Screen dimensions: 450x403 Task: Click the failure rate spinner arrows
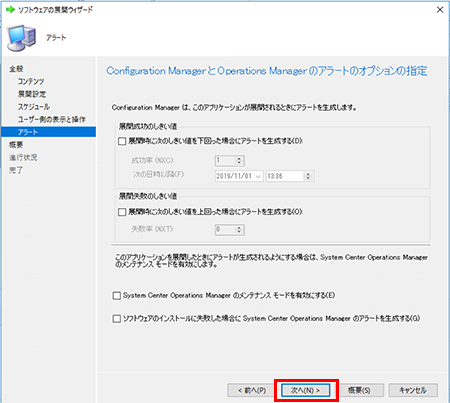click(239, 230)
